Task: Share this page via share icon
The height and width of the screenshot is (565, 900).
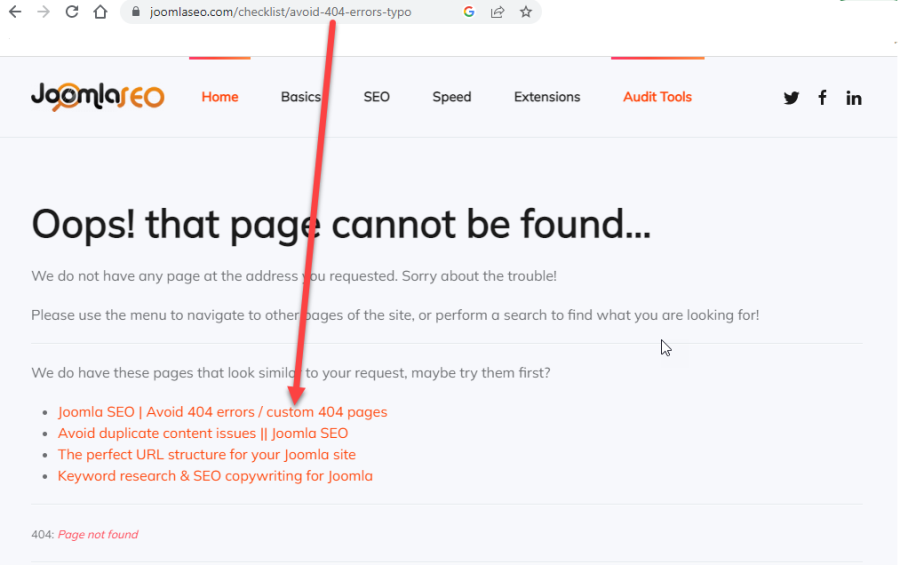Action: tap(497, 11)
